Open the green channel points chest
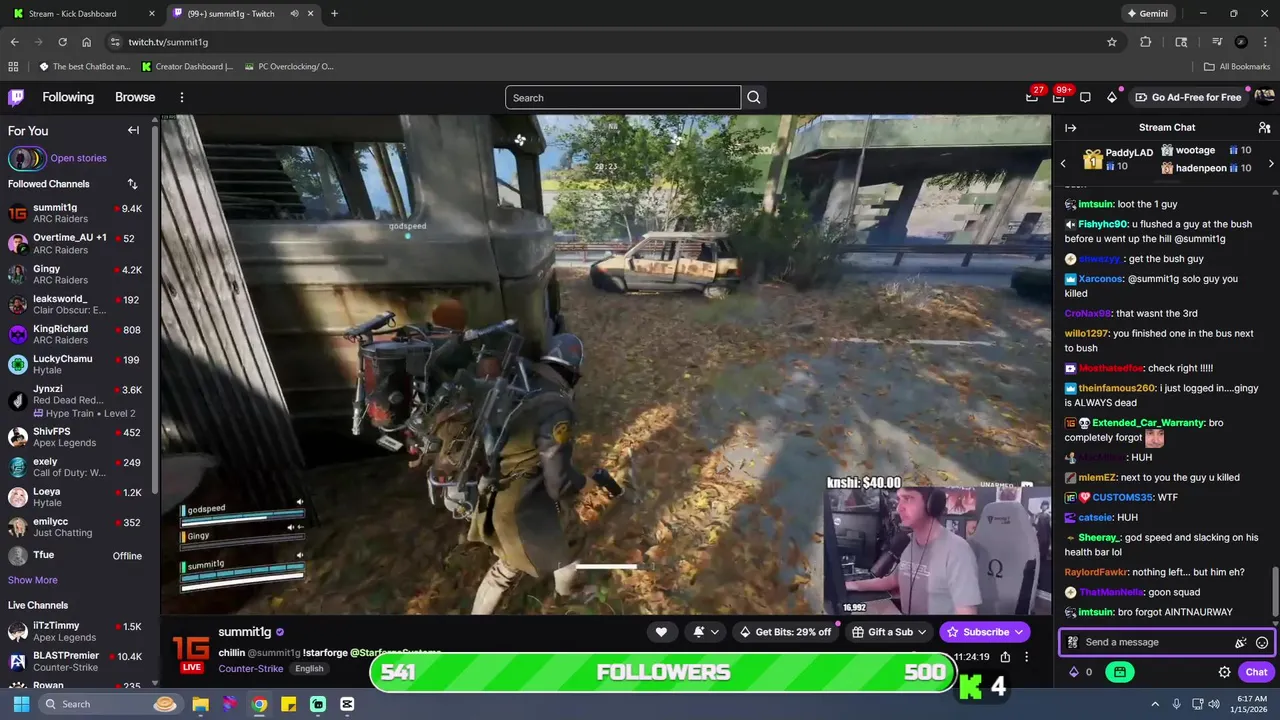The image size is (1280, 720). coord(1119,672)
